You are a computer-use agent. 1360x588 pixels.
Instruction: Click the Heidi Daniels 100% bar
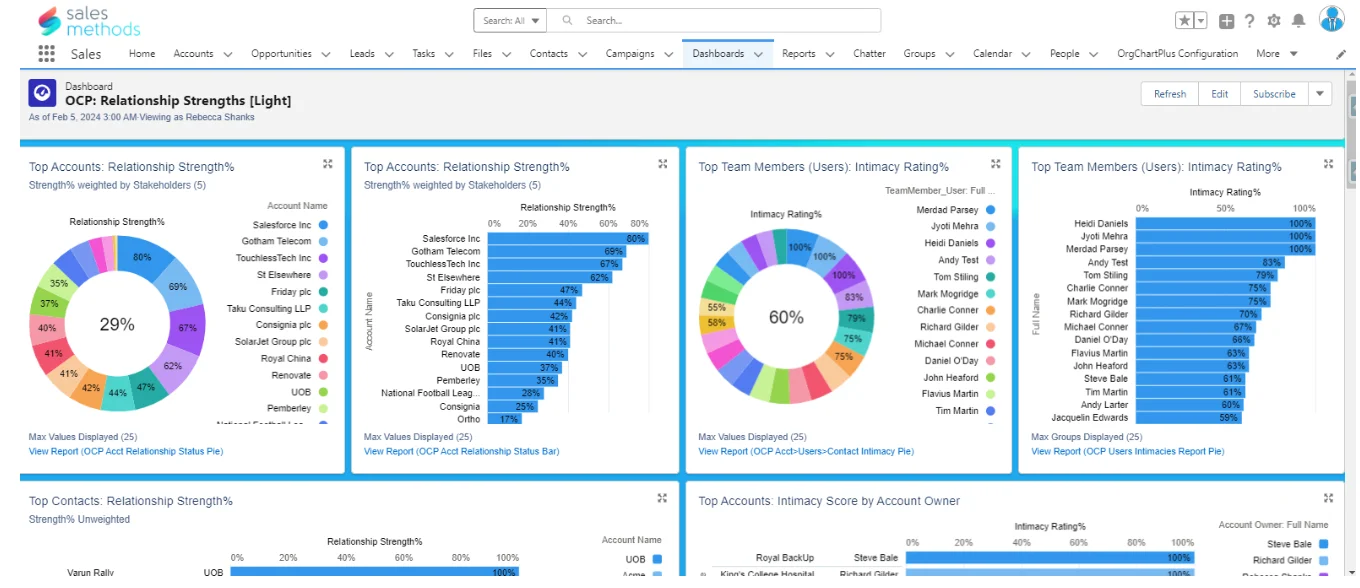point(1225,224)
